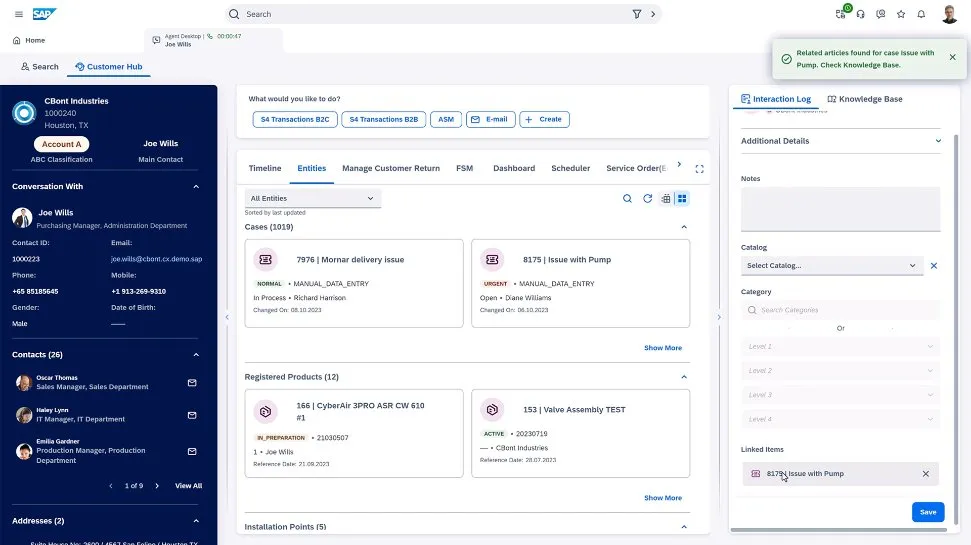Switch to the Knowledge Base tab
Screen dimensions: 971x545
[865, 99]
